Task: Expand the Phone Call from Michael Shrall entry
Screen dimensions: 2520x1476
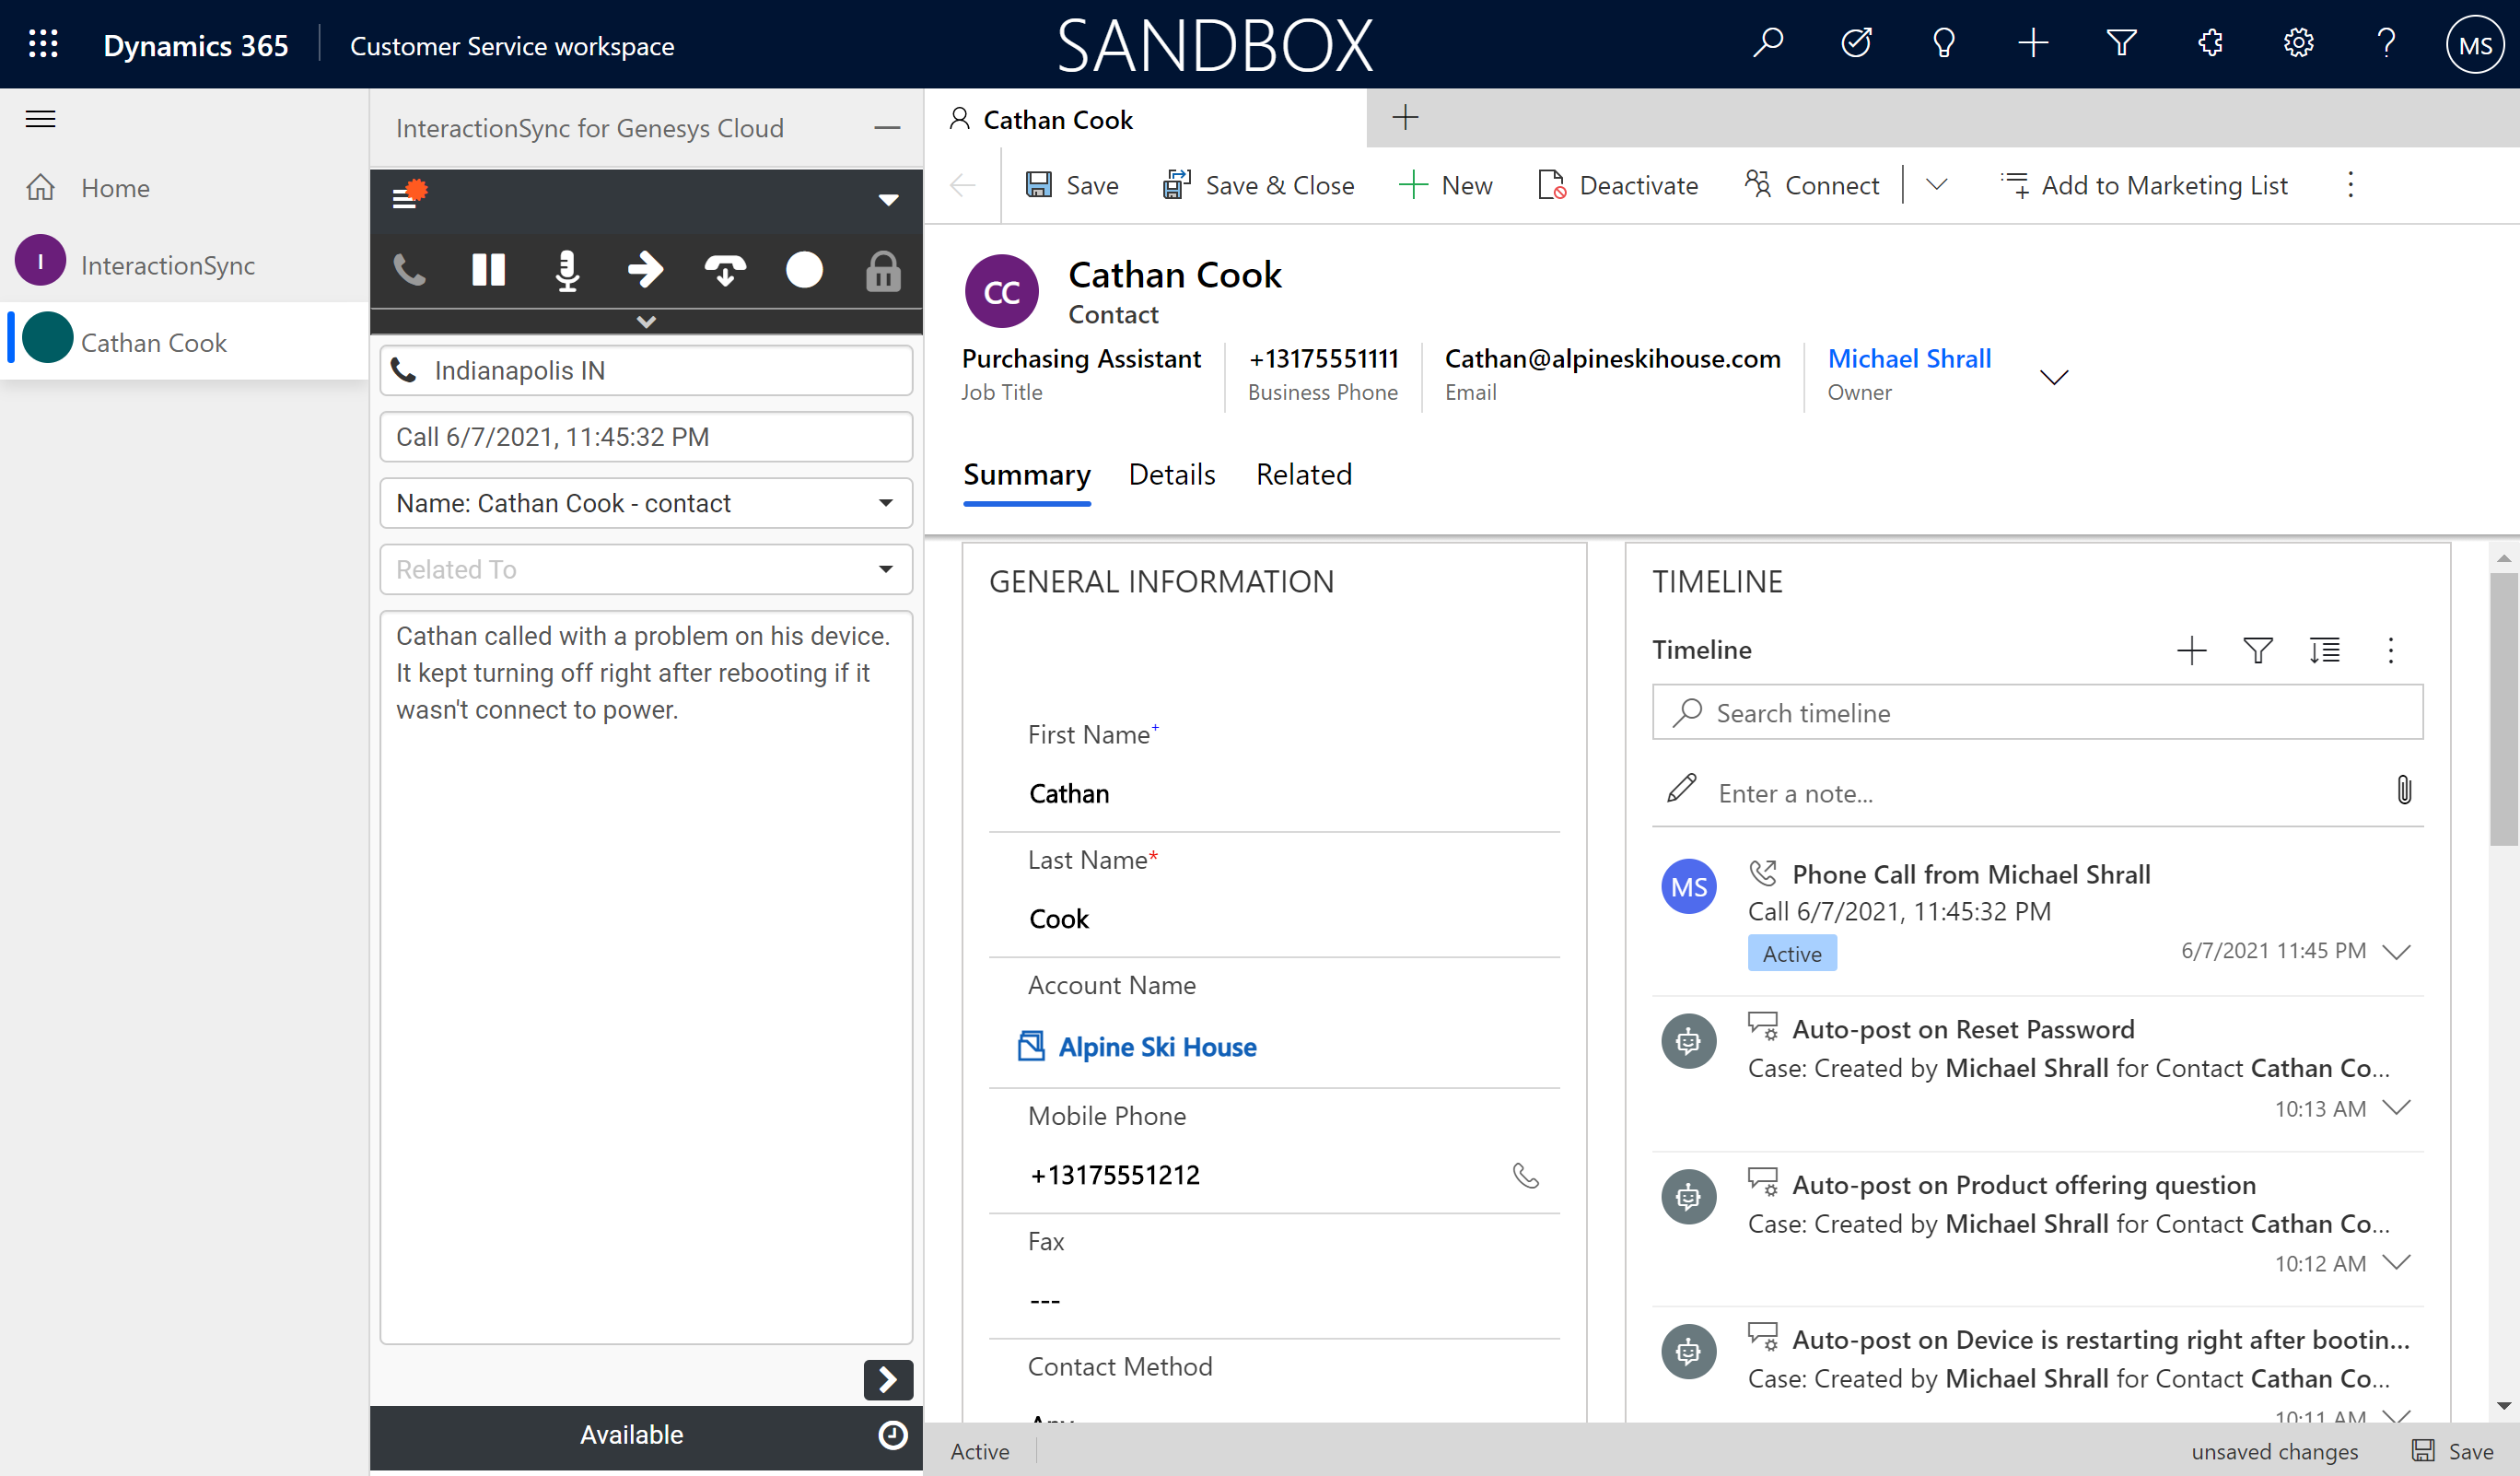Action: click(2397, 951)
